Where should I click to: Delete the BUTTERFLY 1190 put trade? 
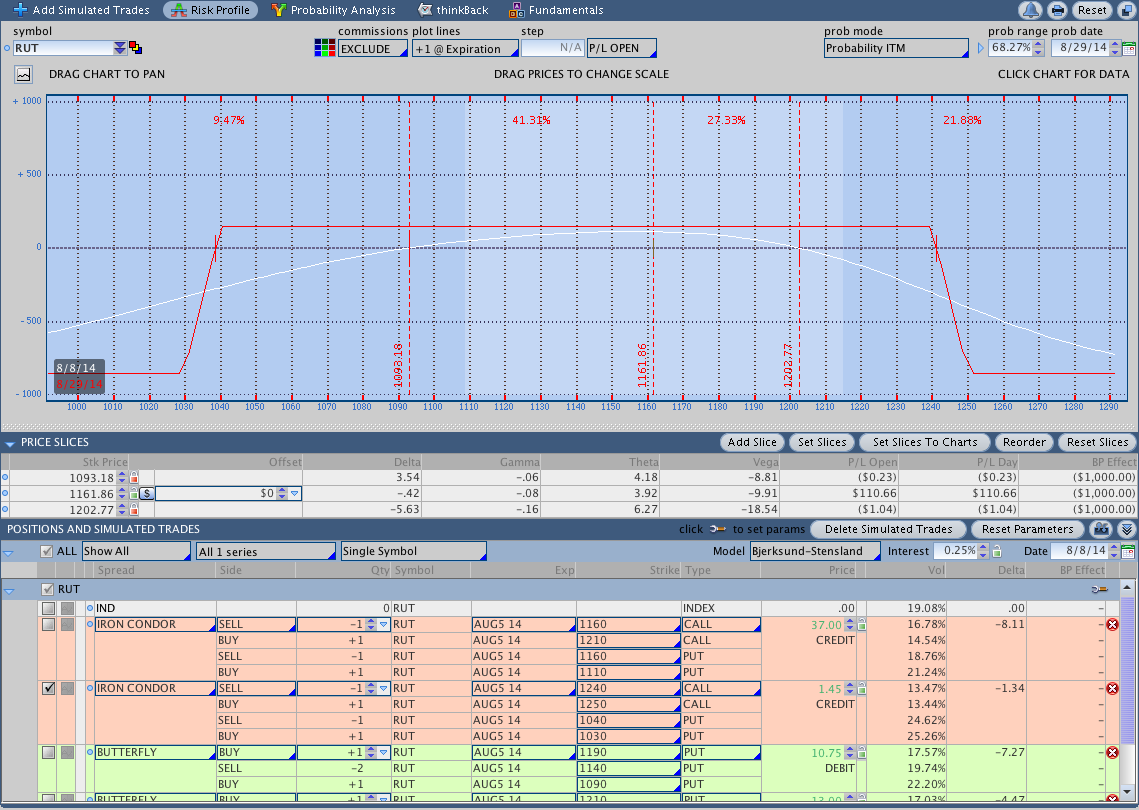pyautogui.click(x=1112, y=753)
